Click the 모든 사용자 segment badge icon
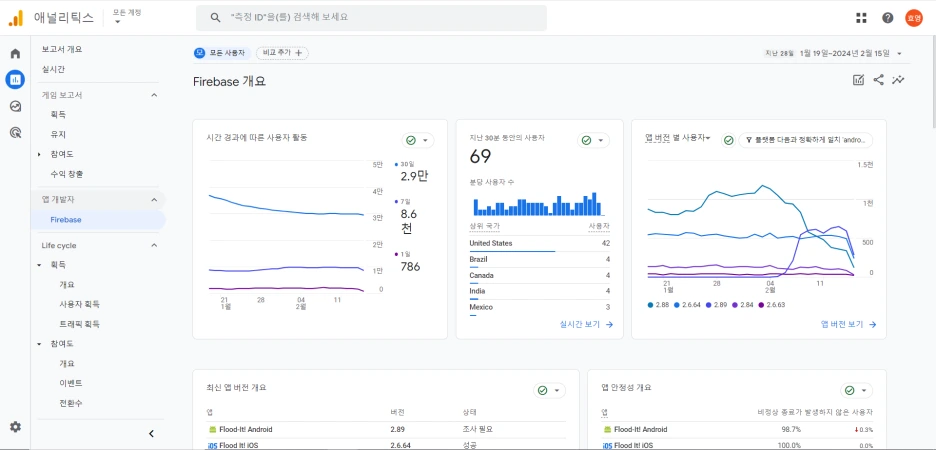936x450 pixels. click(x=199, y=53)
